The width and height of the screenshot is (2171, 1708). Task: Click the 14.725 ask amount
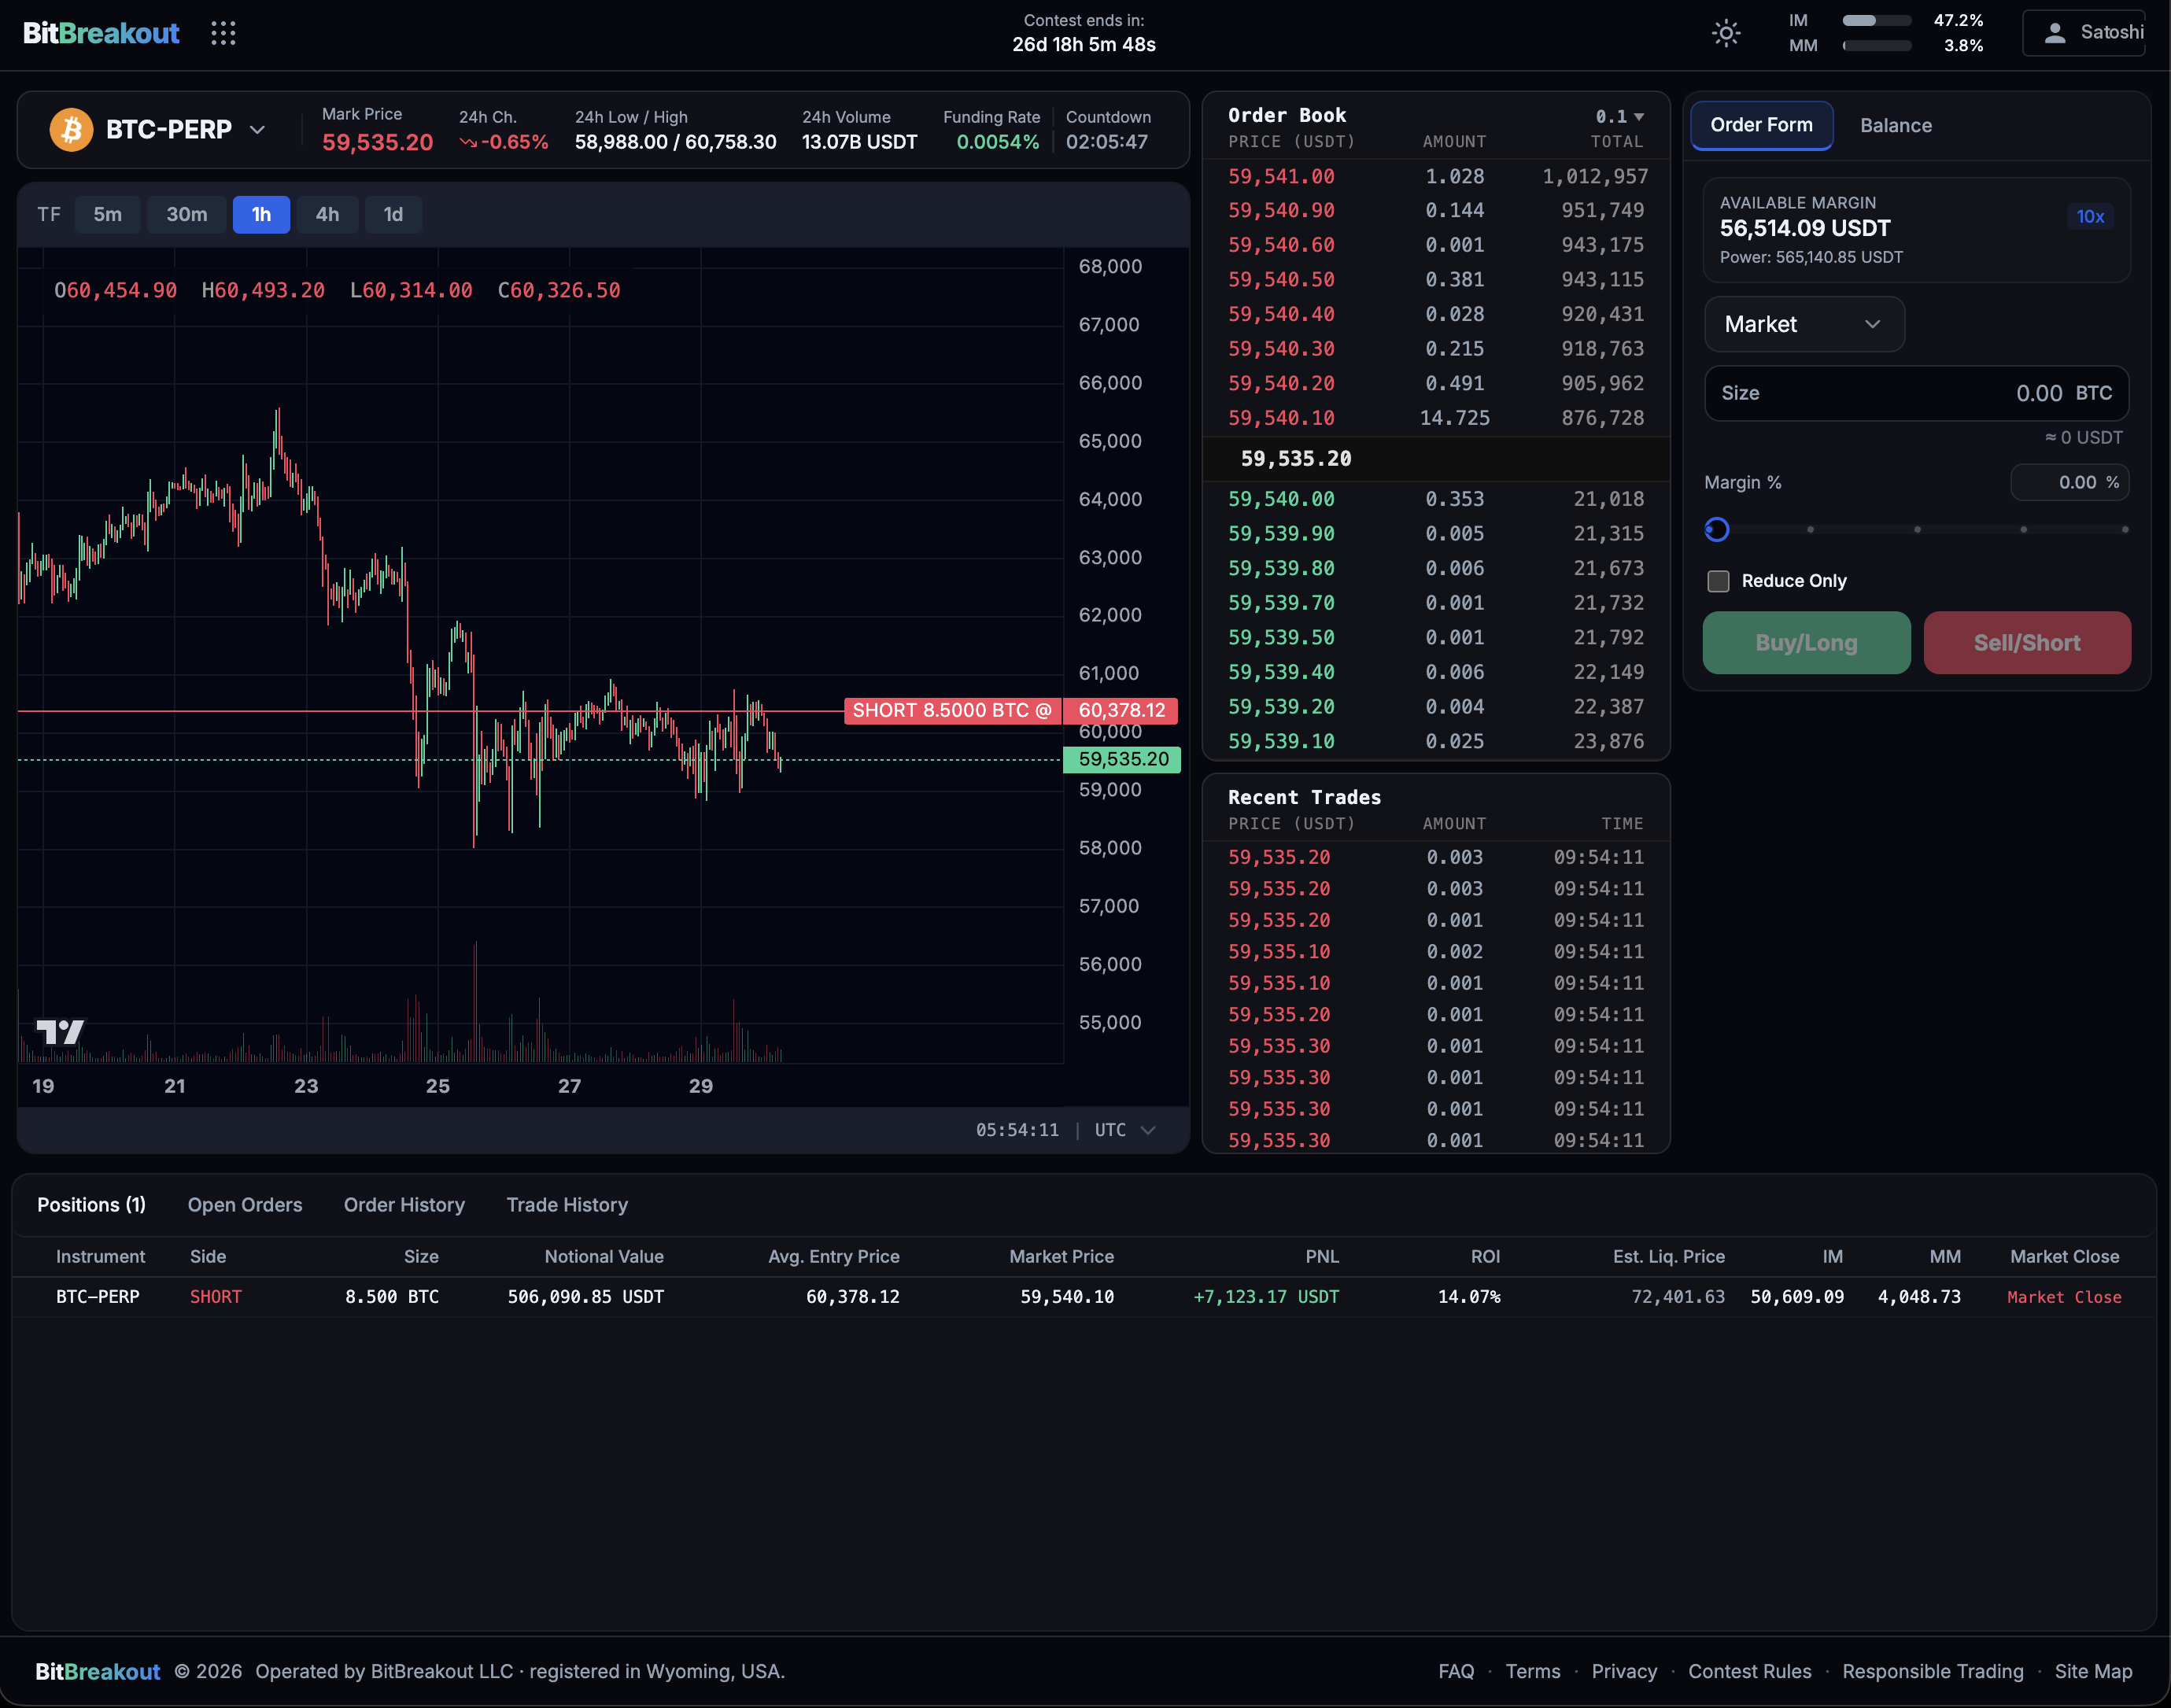coord(1454,418)
